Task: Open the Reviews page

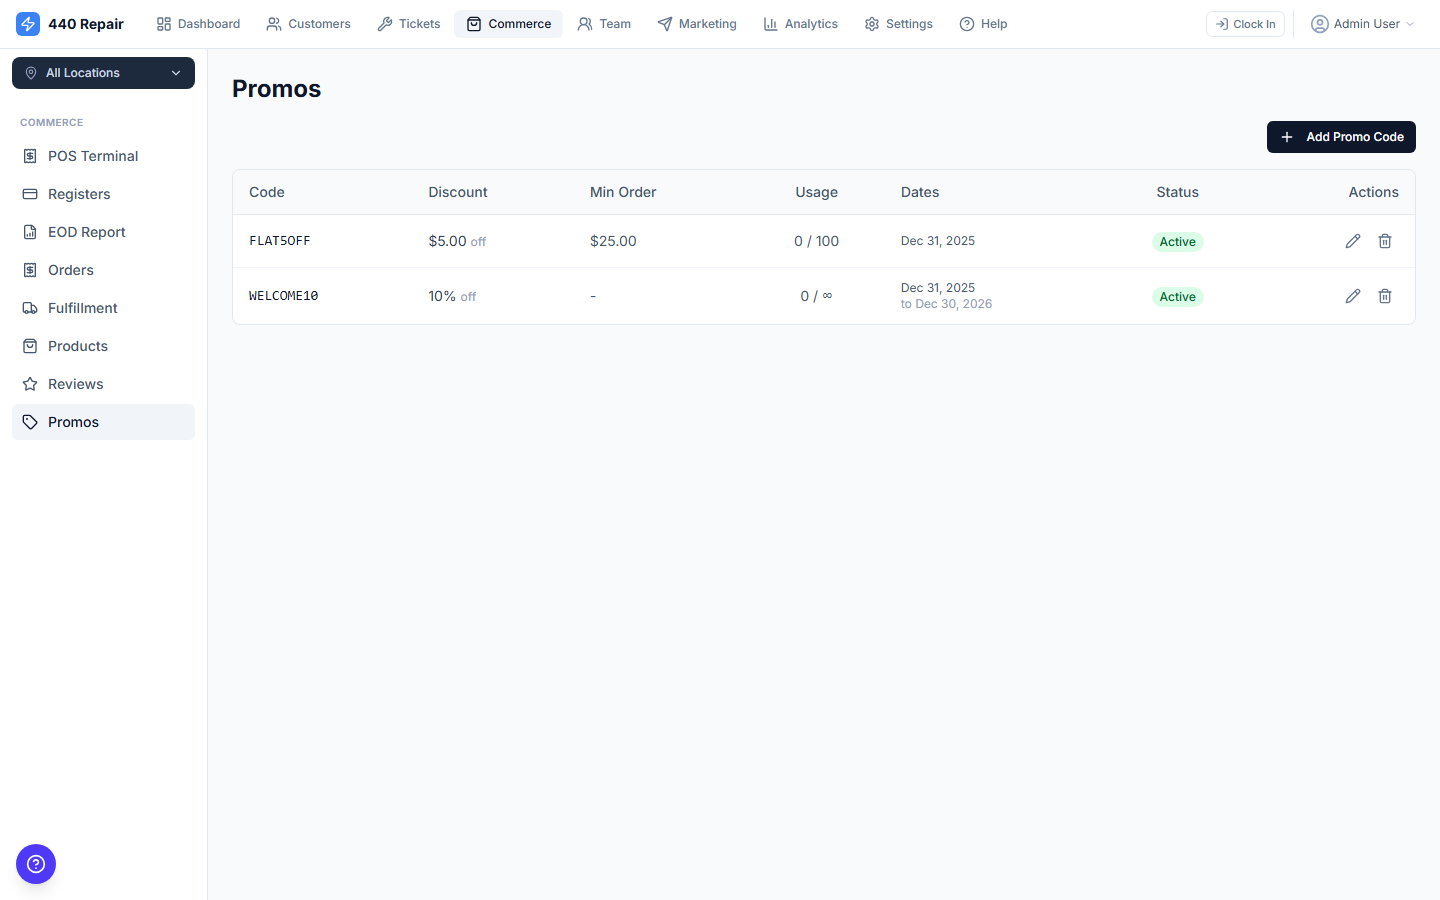Action: click(75, 383)
